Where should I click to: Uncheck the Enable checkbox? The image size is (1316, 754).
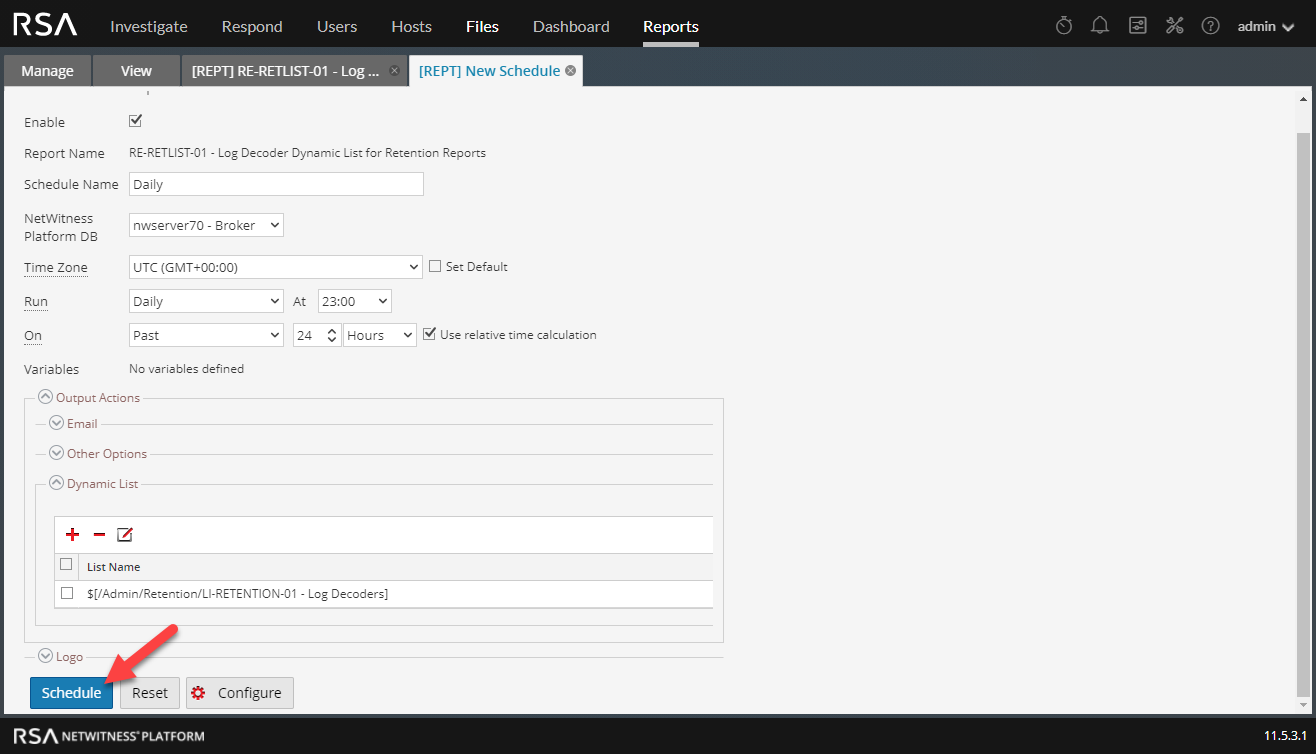click(136, 121)
